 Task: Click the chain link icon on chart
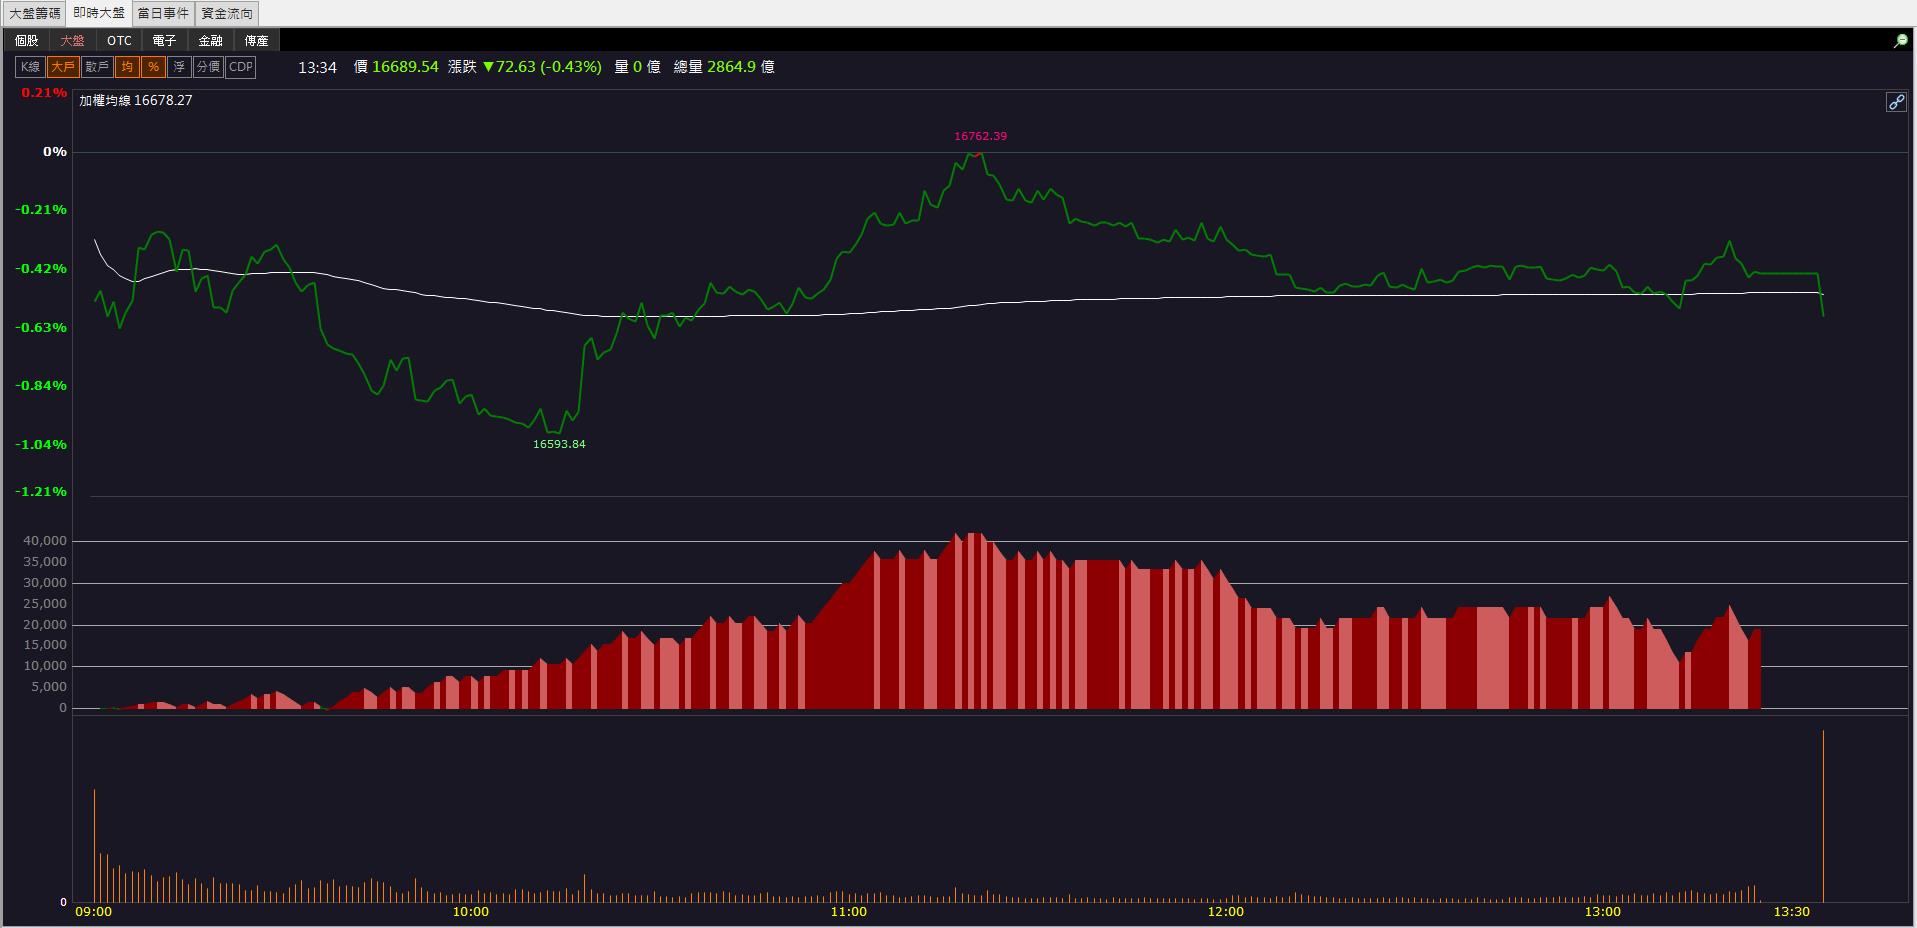(x=1896, y=102)
